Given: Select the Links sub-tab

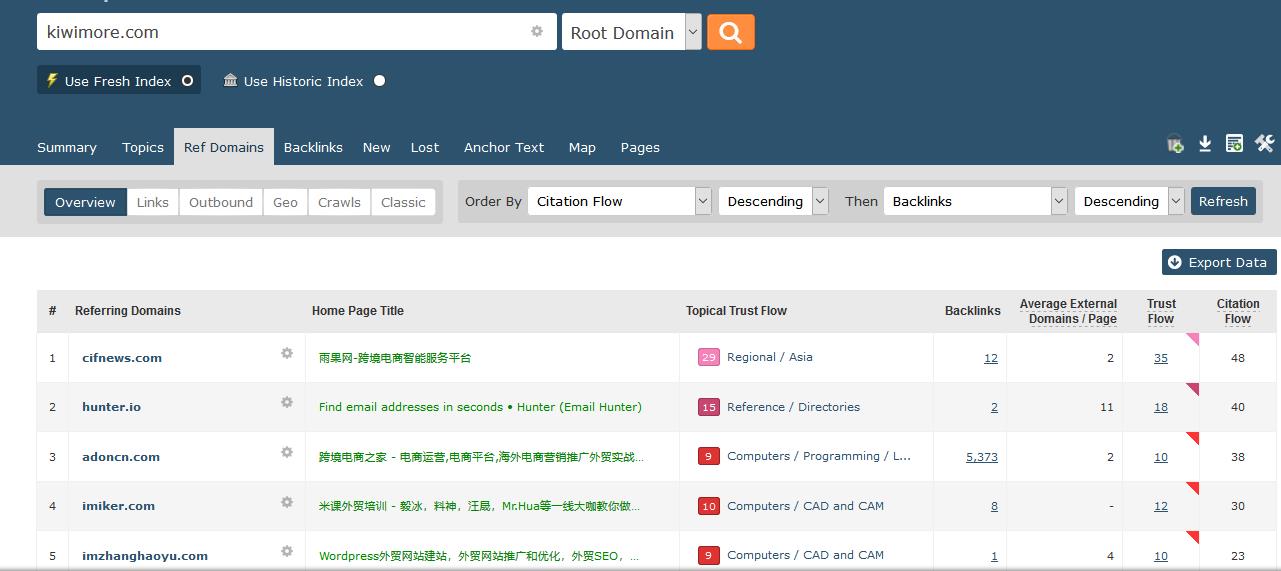Looking at the screenshot, I should point(153,202).
